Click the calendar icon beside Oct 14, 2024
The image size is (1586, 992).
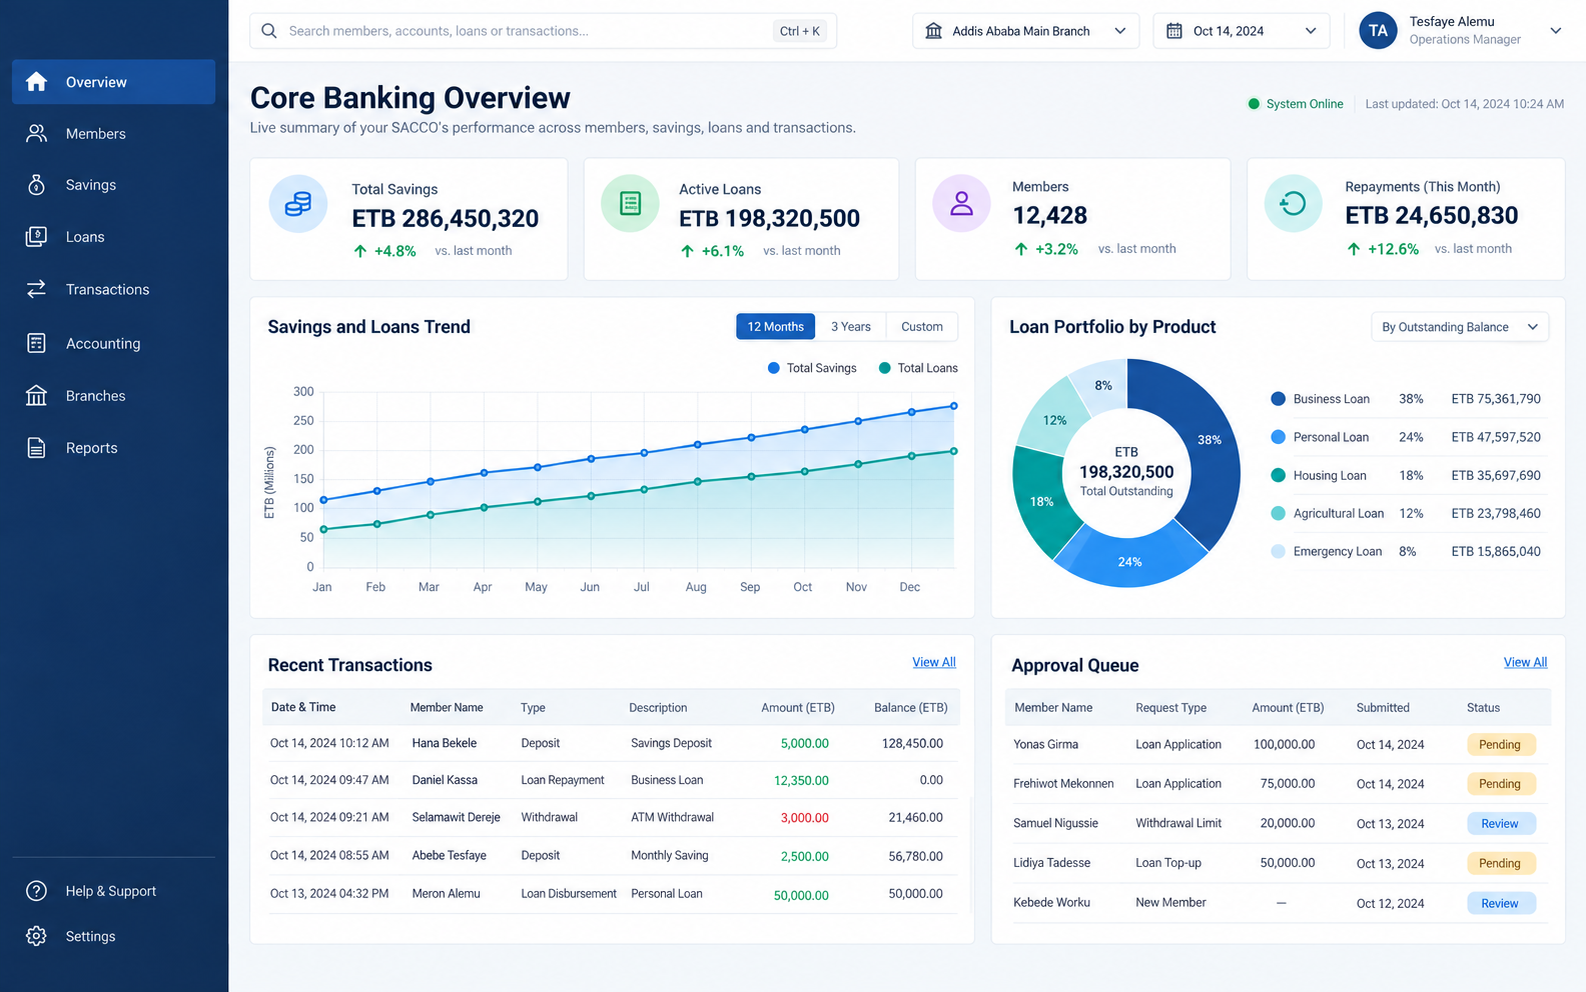tap(1175, 31)
